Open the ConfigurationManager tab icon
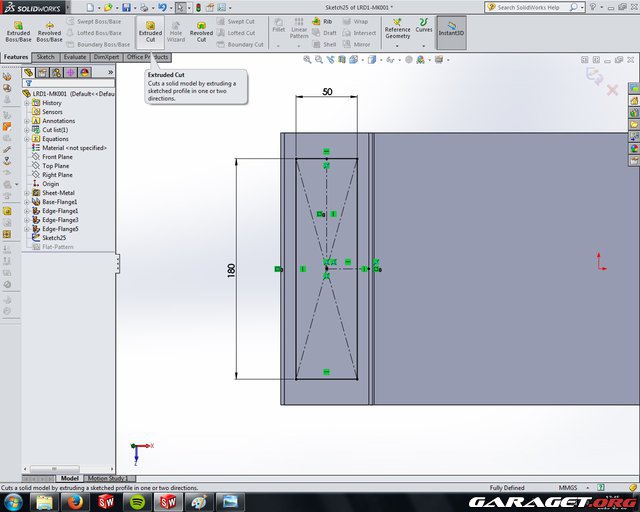Image resolution: width=640 pixels, height=512 pixels. [x=56, y=72]
